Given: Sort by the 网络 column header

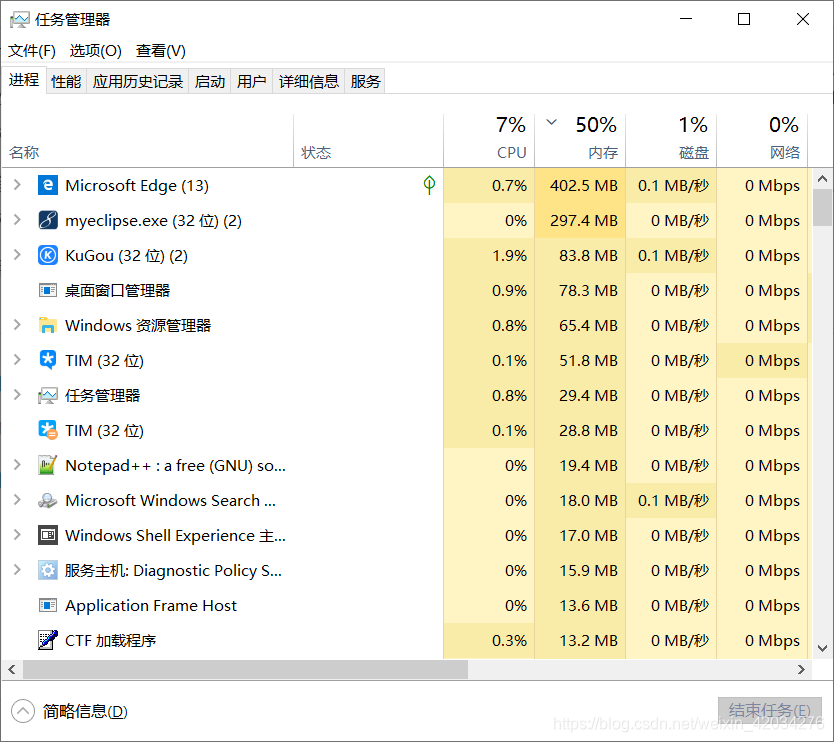Looking at the screenshot, I should (x=762, y=141).
